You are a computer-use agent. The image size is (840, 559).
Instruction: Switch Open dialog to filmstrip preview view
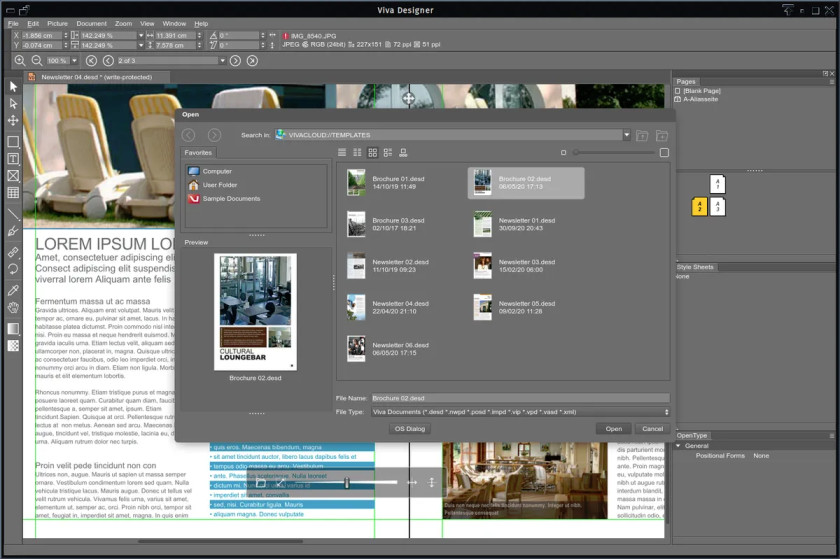click(403, 153)
